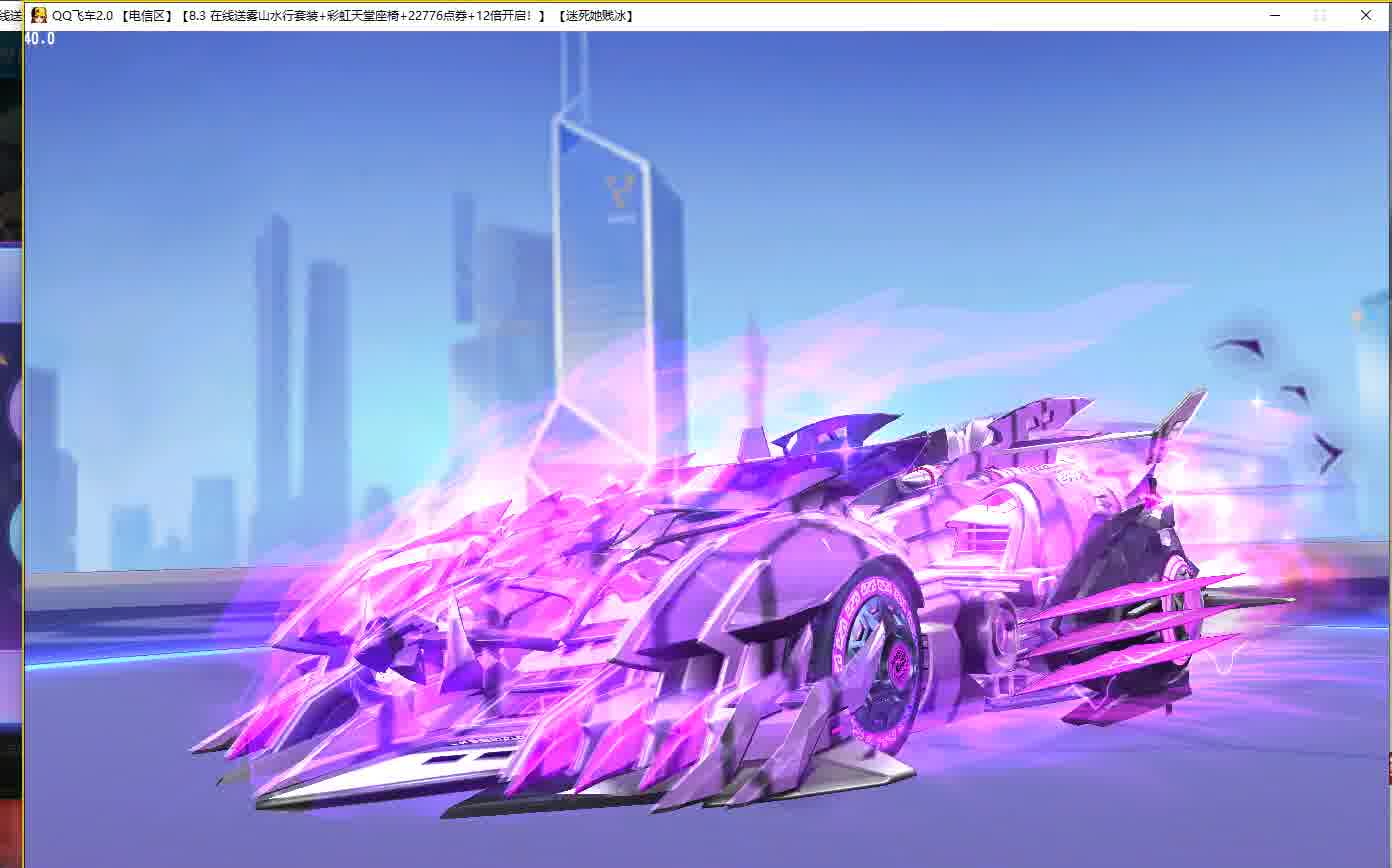Minimize the QQ飞车2.0 game window
This screenshot has width=1392, height=868.
coord(1274,15)
